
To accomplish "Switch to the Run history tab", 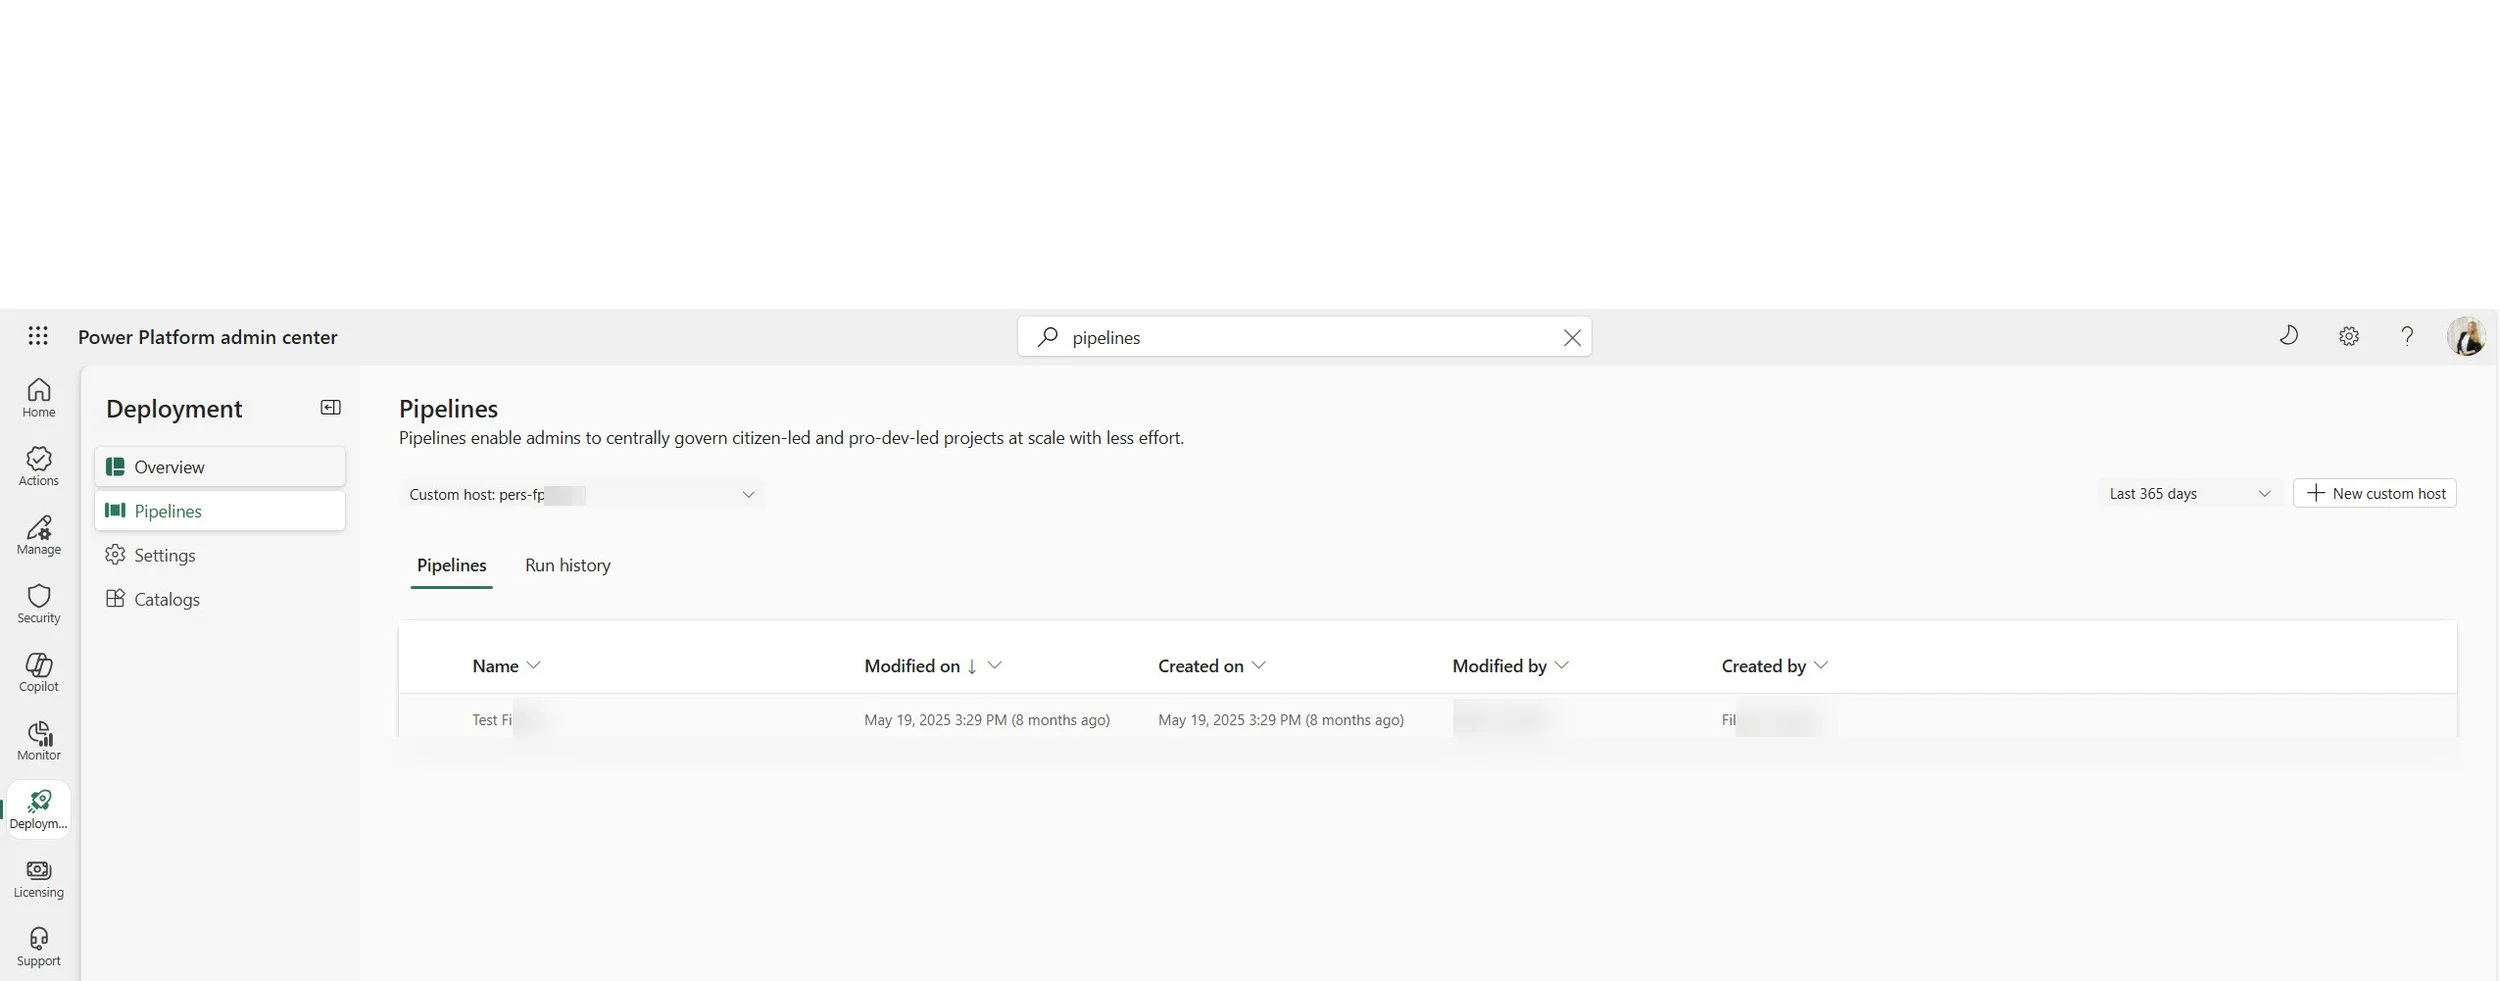I will coord(567,565).
